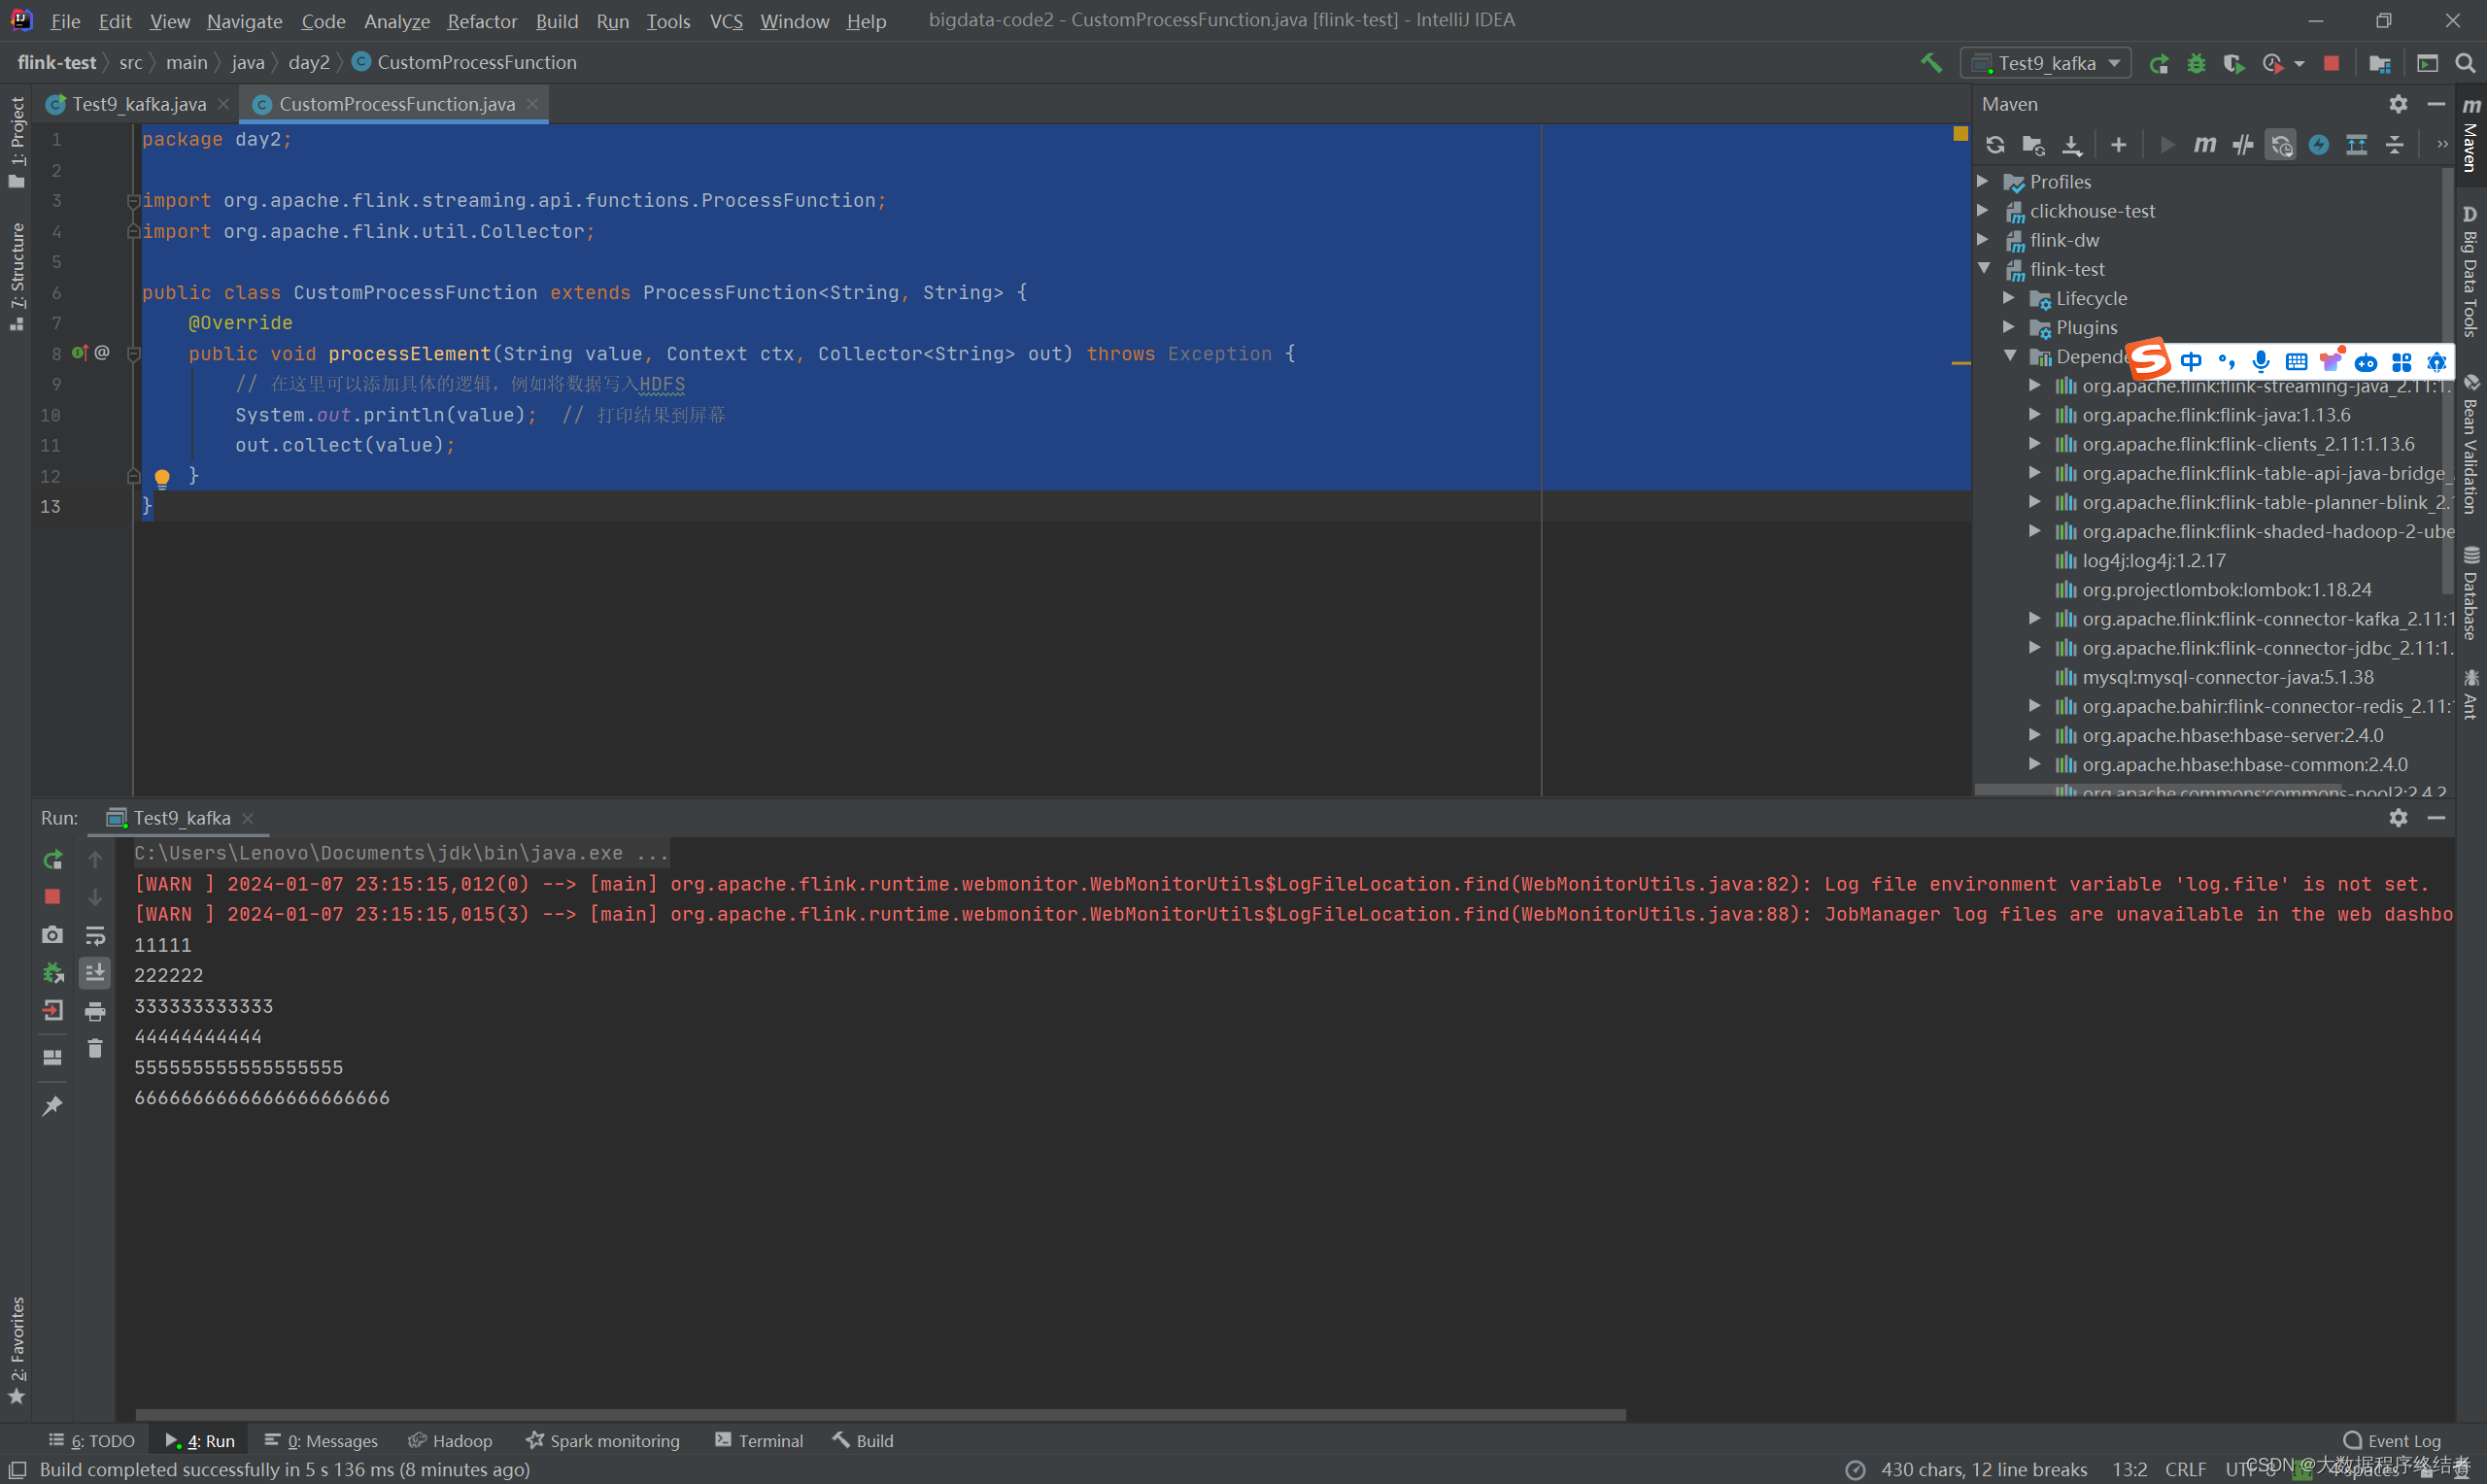
Task: Click the Build Project icon in toolbar
Action: pos(1930,63)
